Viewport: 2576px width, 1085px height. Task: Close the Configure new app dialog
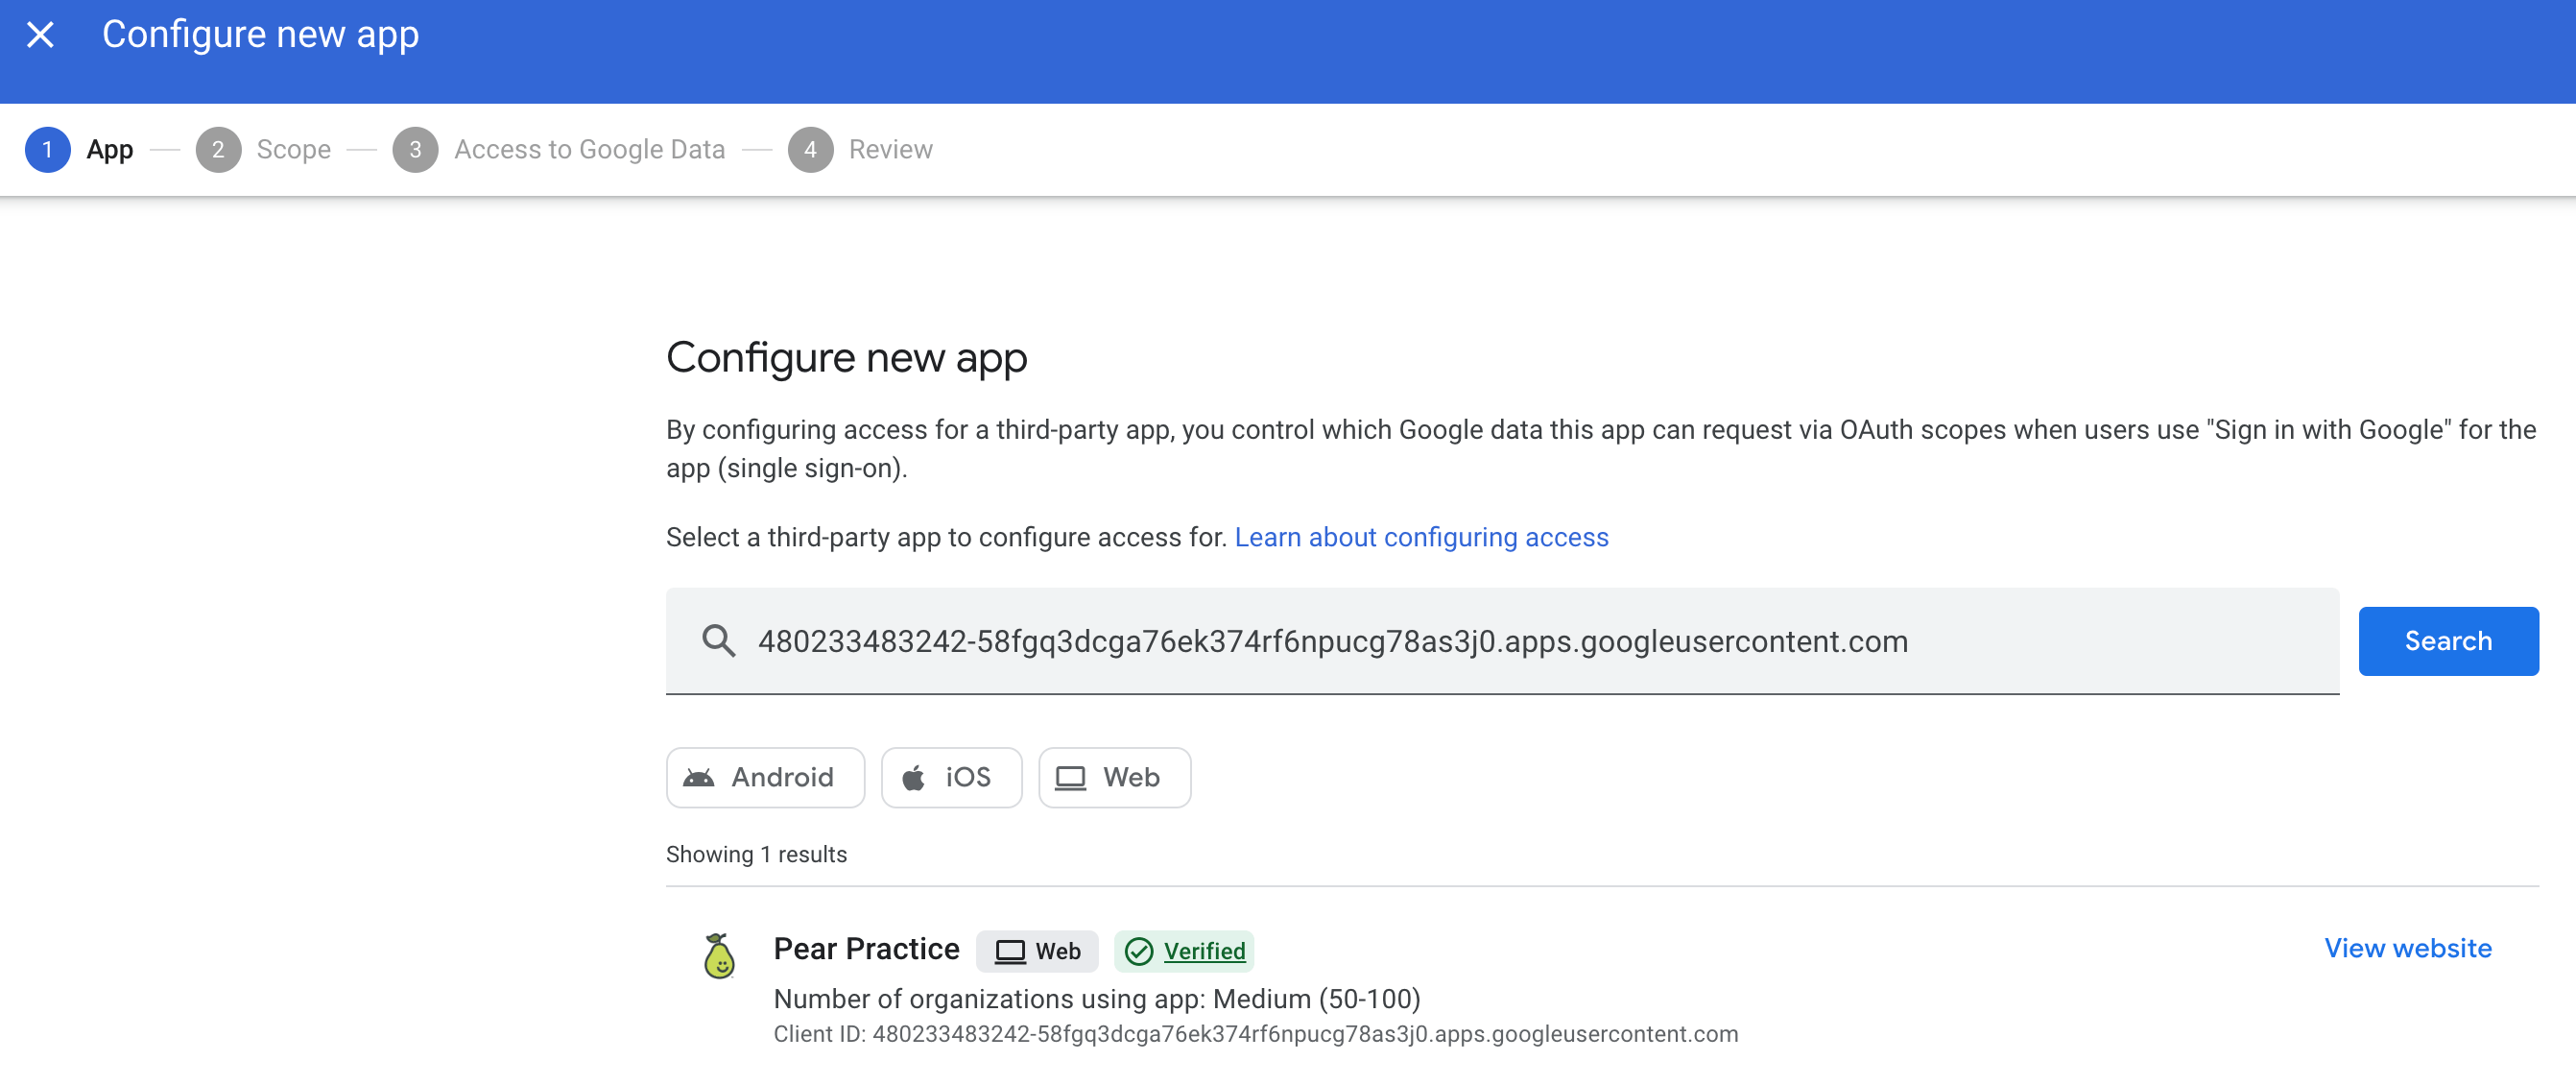[x=40, y=35]
